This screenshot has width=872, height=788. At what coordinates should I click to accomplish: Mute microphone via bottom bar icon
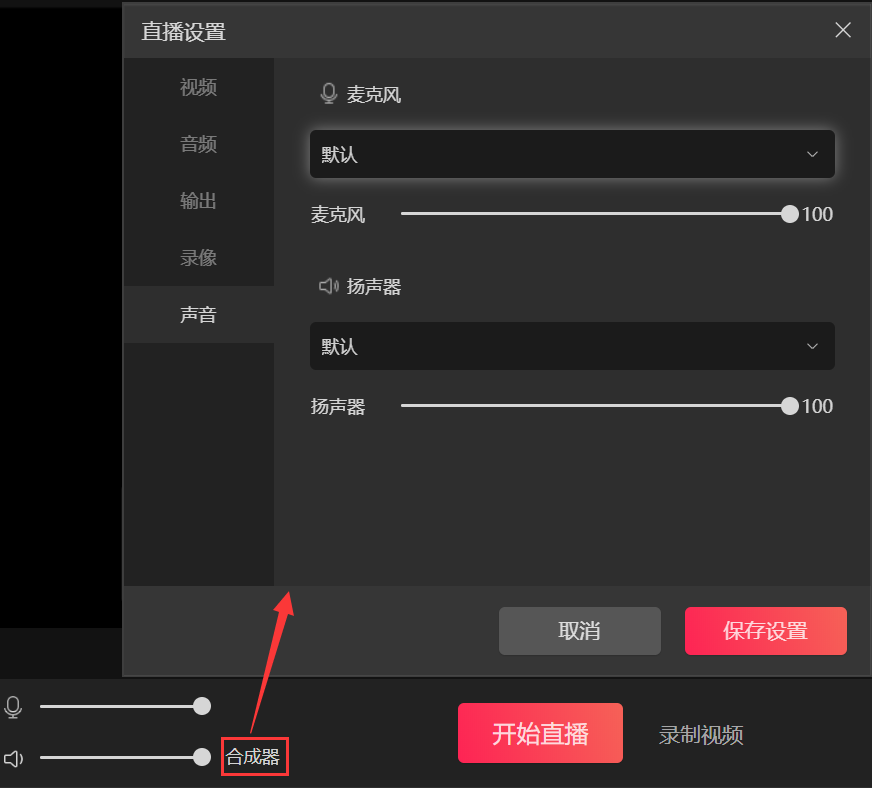pos(13,707)
